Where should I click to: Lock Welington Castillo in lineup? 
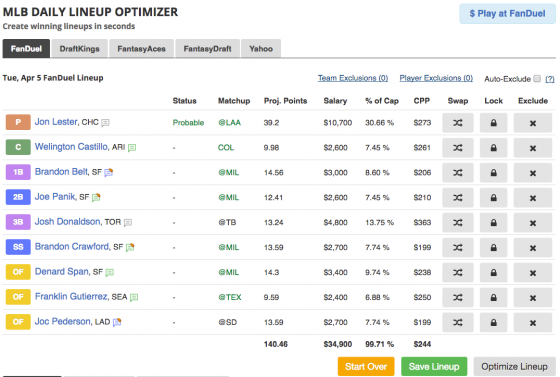pyautogui.click(x=493, y=148)
